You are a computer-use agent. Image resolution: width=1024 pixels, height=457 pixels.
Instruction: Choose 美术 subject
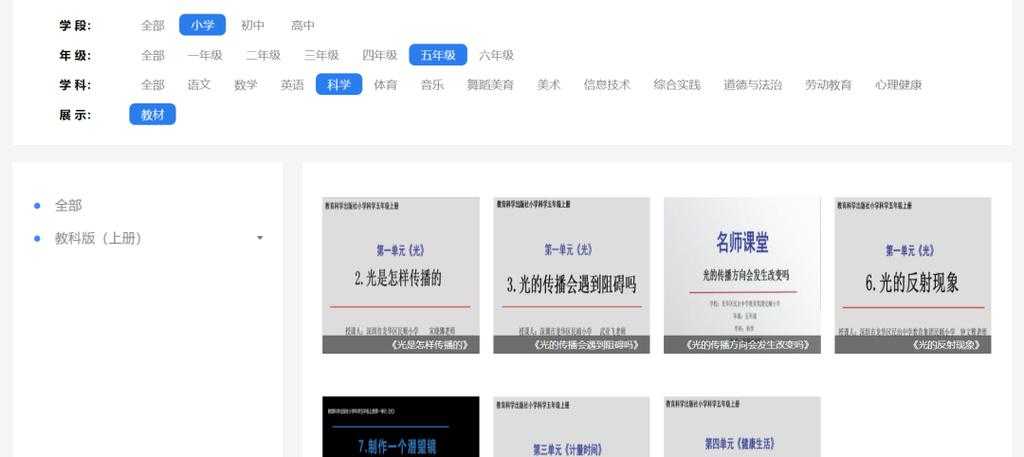point(549,85)
